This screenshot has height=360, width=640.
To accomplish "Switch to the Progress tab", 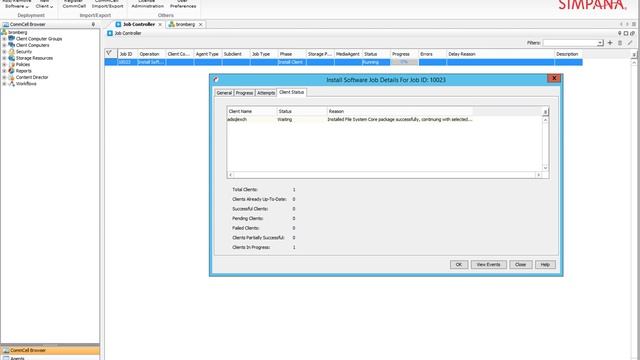I will tap(244, 93).
